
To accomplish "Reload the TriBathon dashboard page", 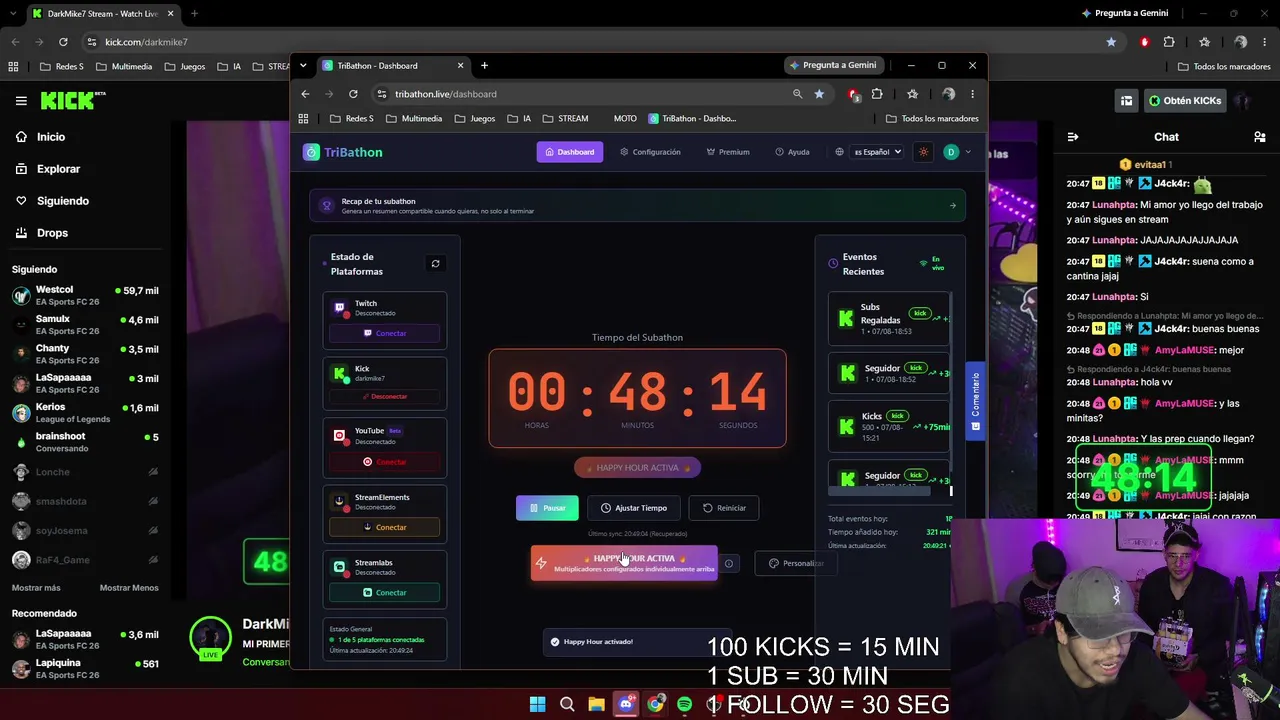I will coord(353,94).
